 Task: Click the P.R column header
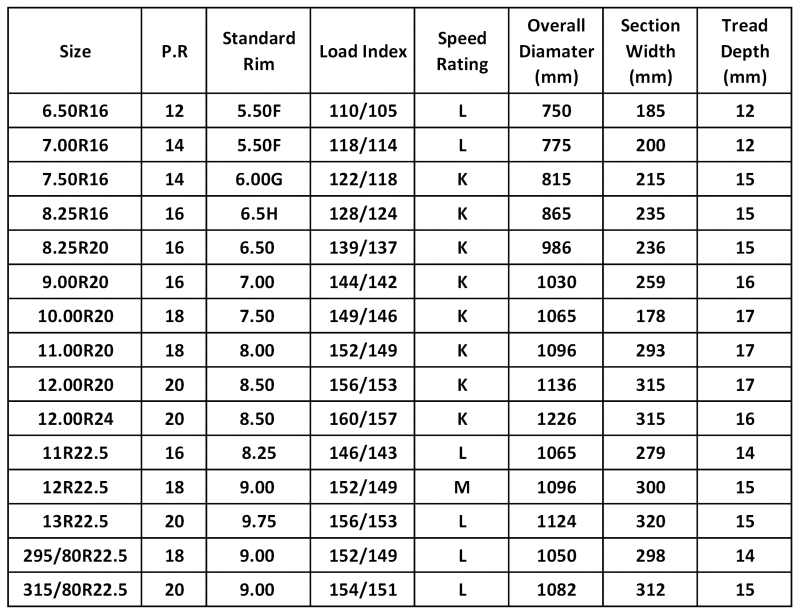point(174,51)
